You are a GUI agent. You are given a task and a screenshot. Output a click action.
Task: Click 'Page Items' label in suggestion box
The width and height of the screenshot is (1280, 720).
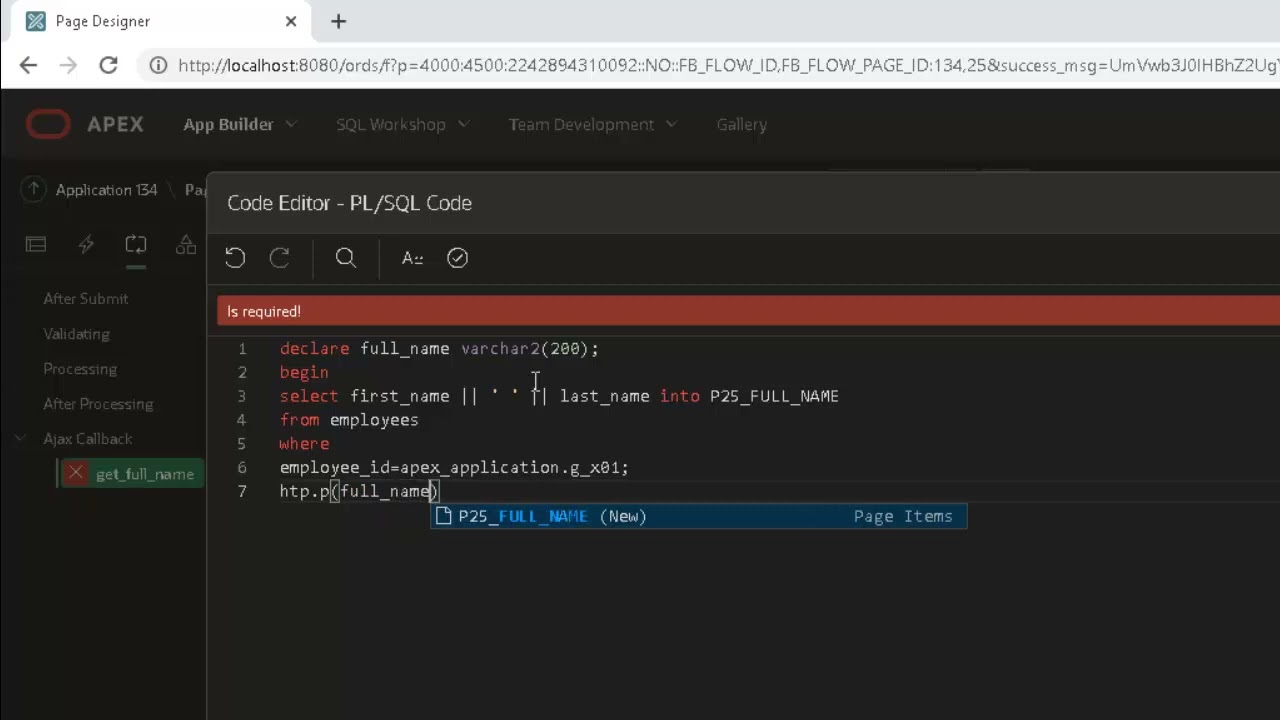[903, 516]
